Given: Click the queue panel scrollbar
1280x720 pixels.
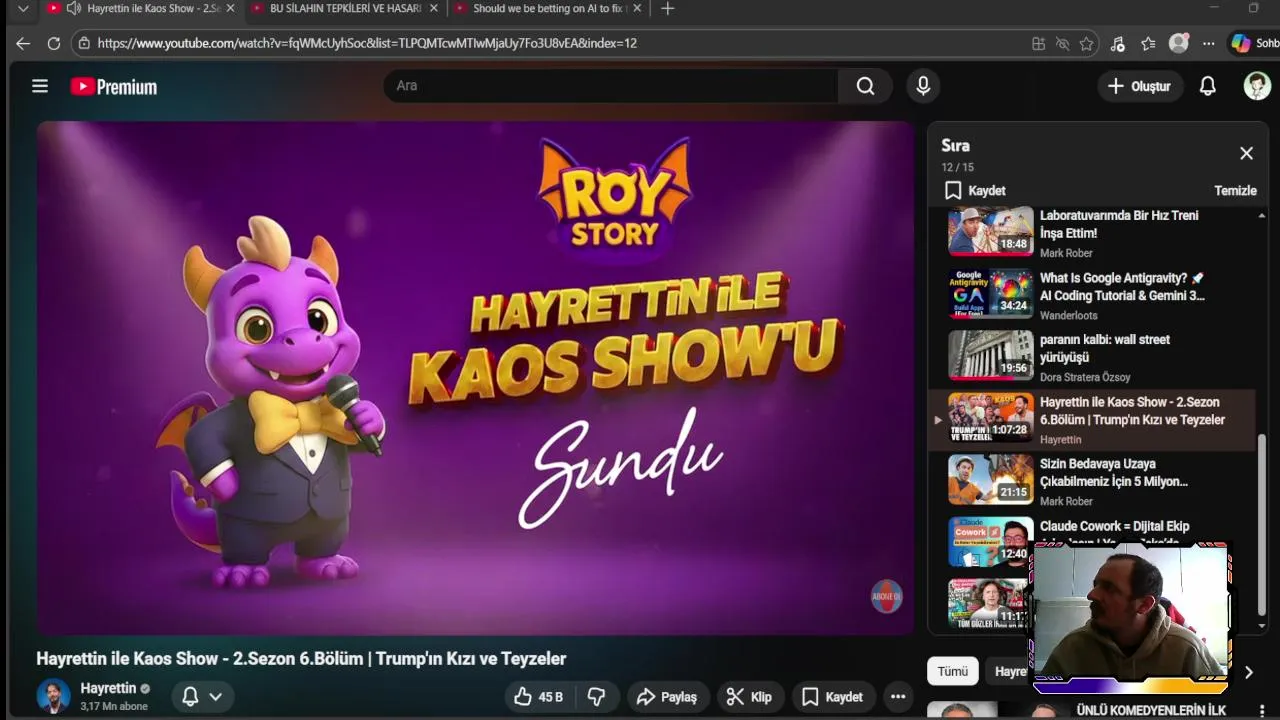Looking at the screenshot, I should (x=1262, y=523).
